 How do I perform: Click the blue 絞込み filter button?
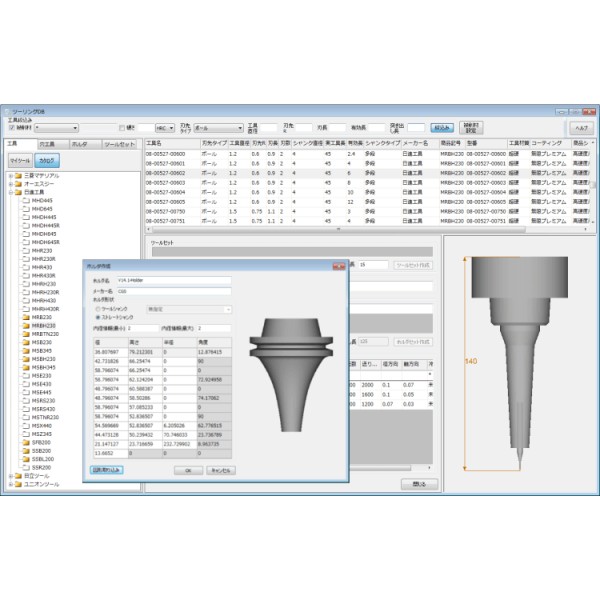[x=442, y=128]
